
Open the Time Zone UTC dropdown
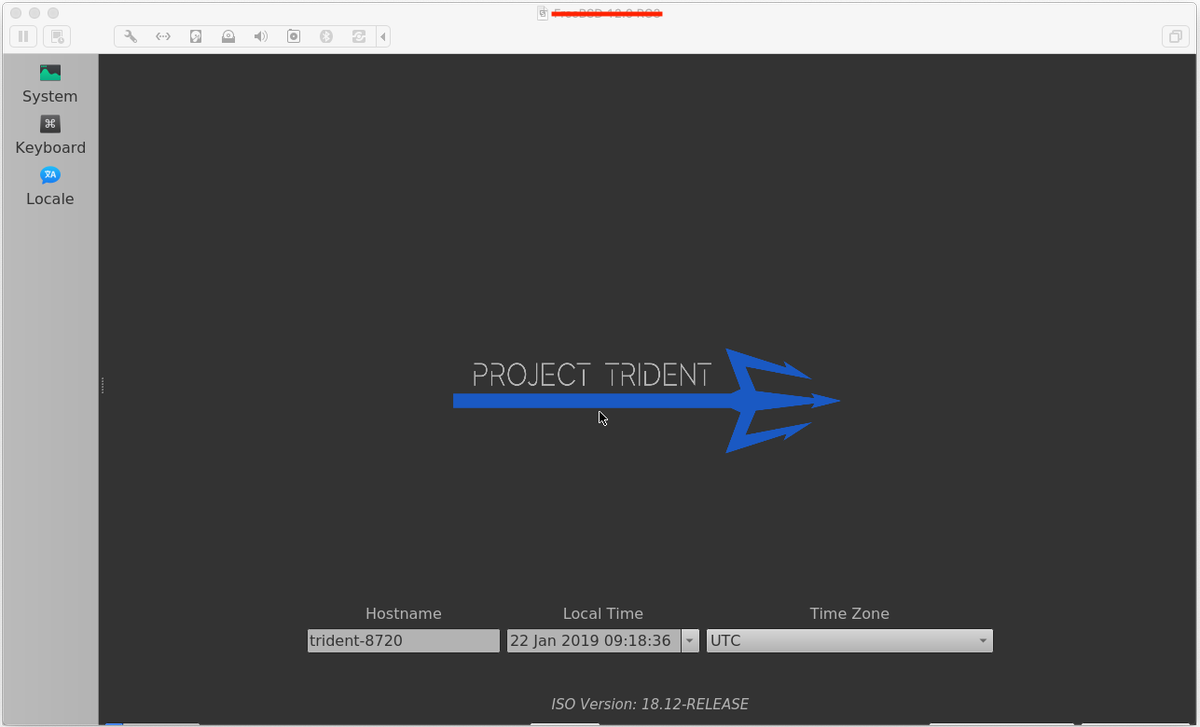(x=849, y=641)
